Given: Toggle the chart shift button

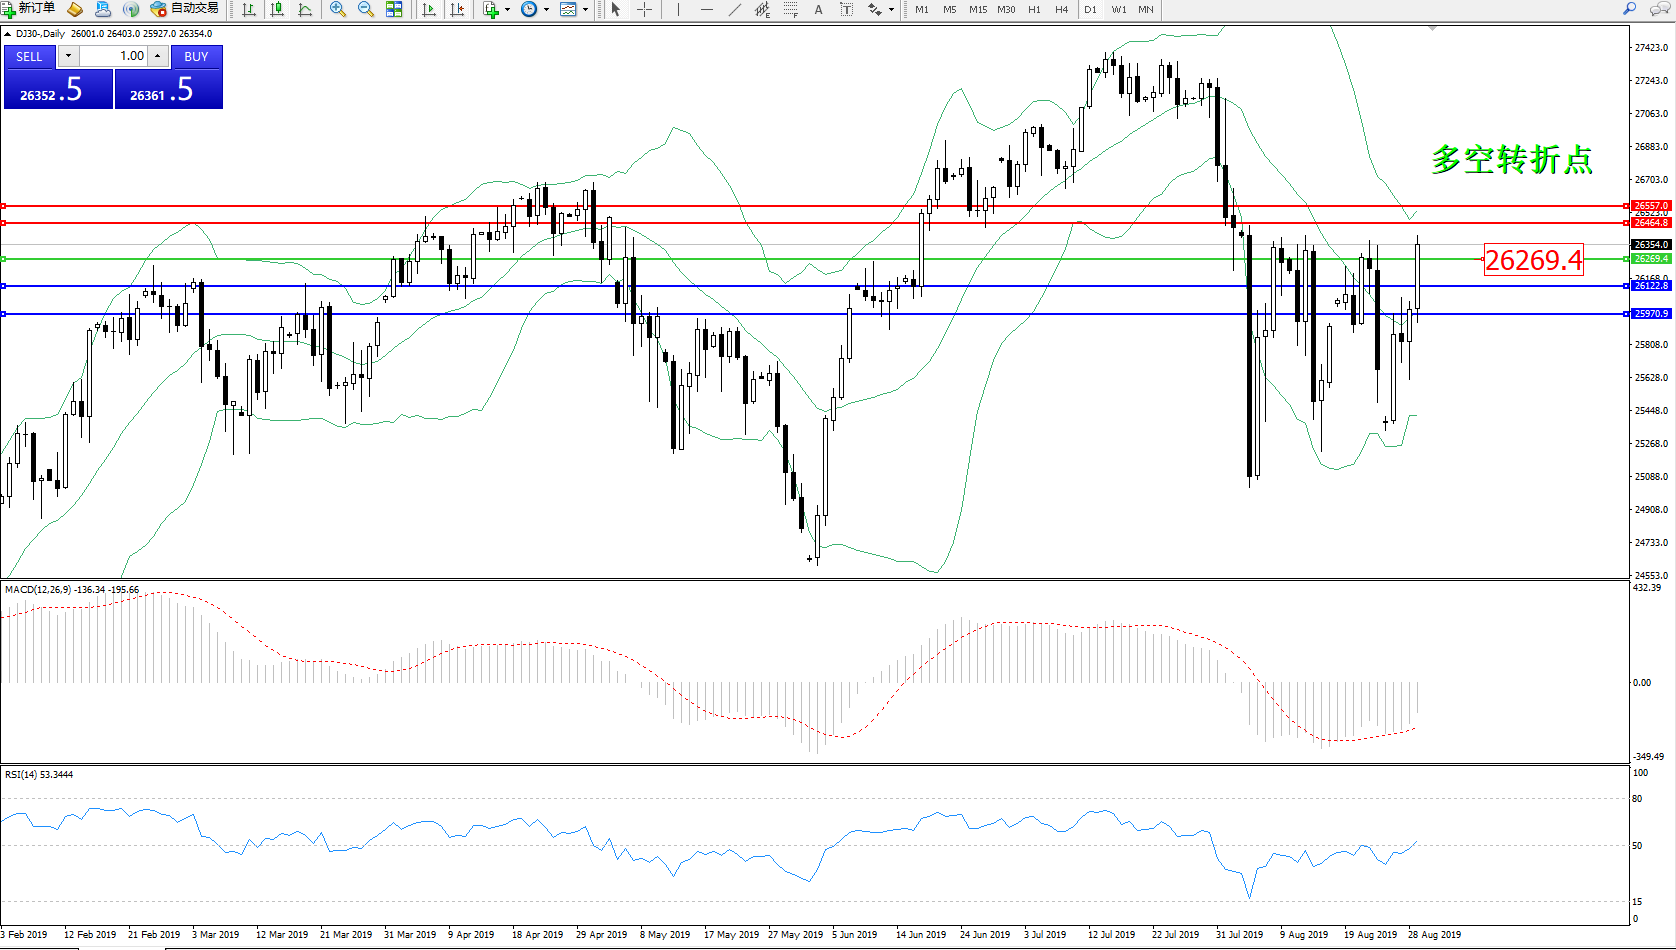Looking at the screenshot, I should [457, 9].
